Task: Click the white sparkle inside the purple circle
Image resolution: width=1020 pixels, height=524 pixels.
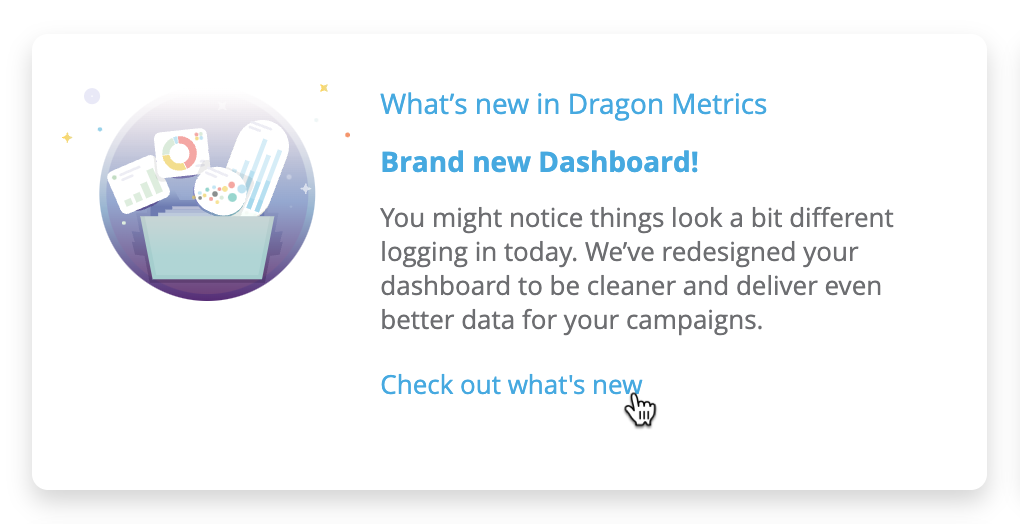Action: pos(306,188)
